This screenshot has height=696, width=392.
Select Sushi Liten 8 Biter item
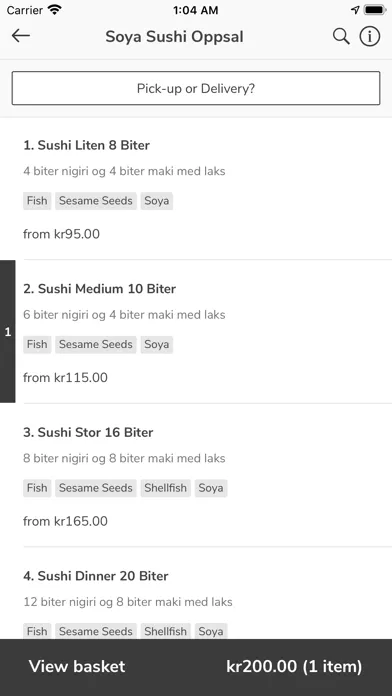pos(196,189)
